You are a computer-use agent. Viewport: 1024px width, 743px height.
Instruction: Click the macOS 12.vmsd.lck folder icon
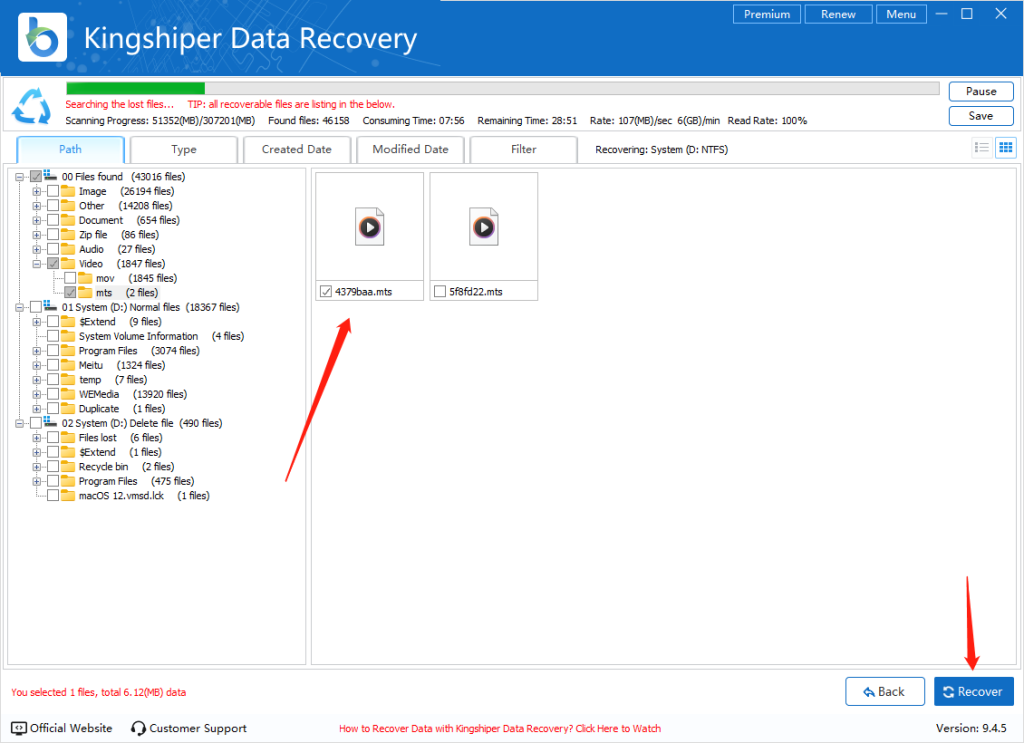tap(68, 496)
